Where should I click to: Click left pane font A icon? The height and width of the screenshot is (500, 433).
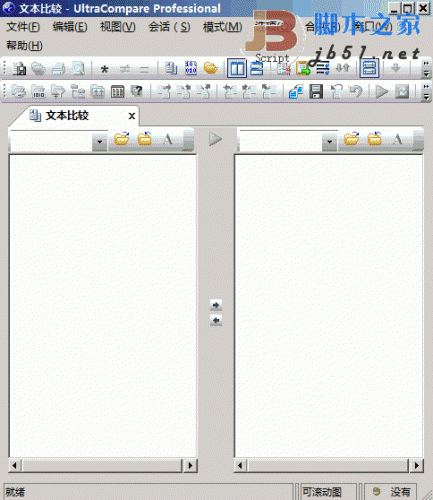(168, 139)
